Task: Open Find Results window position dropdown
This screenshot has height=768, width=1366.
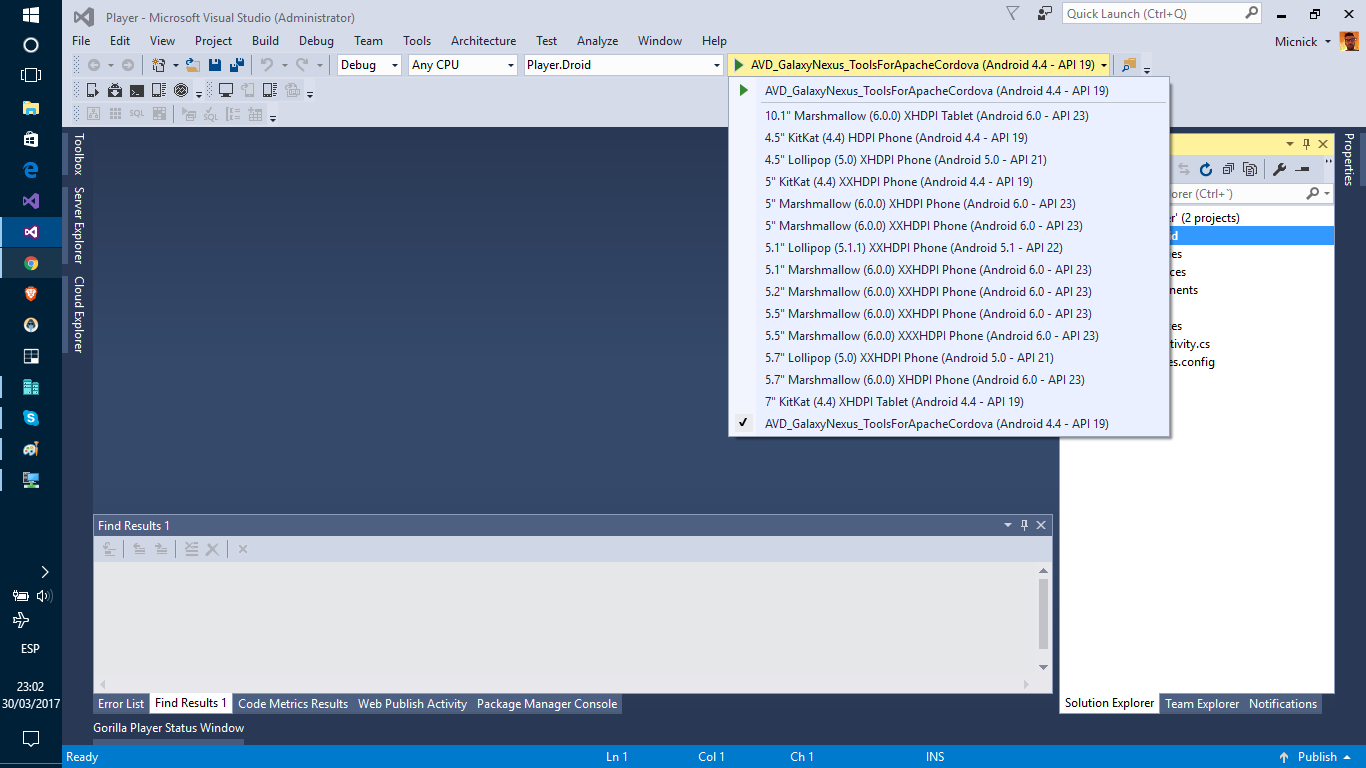Action: tap(1008, 525)
